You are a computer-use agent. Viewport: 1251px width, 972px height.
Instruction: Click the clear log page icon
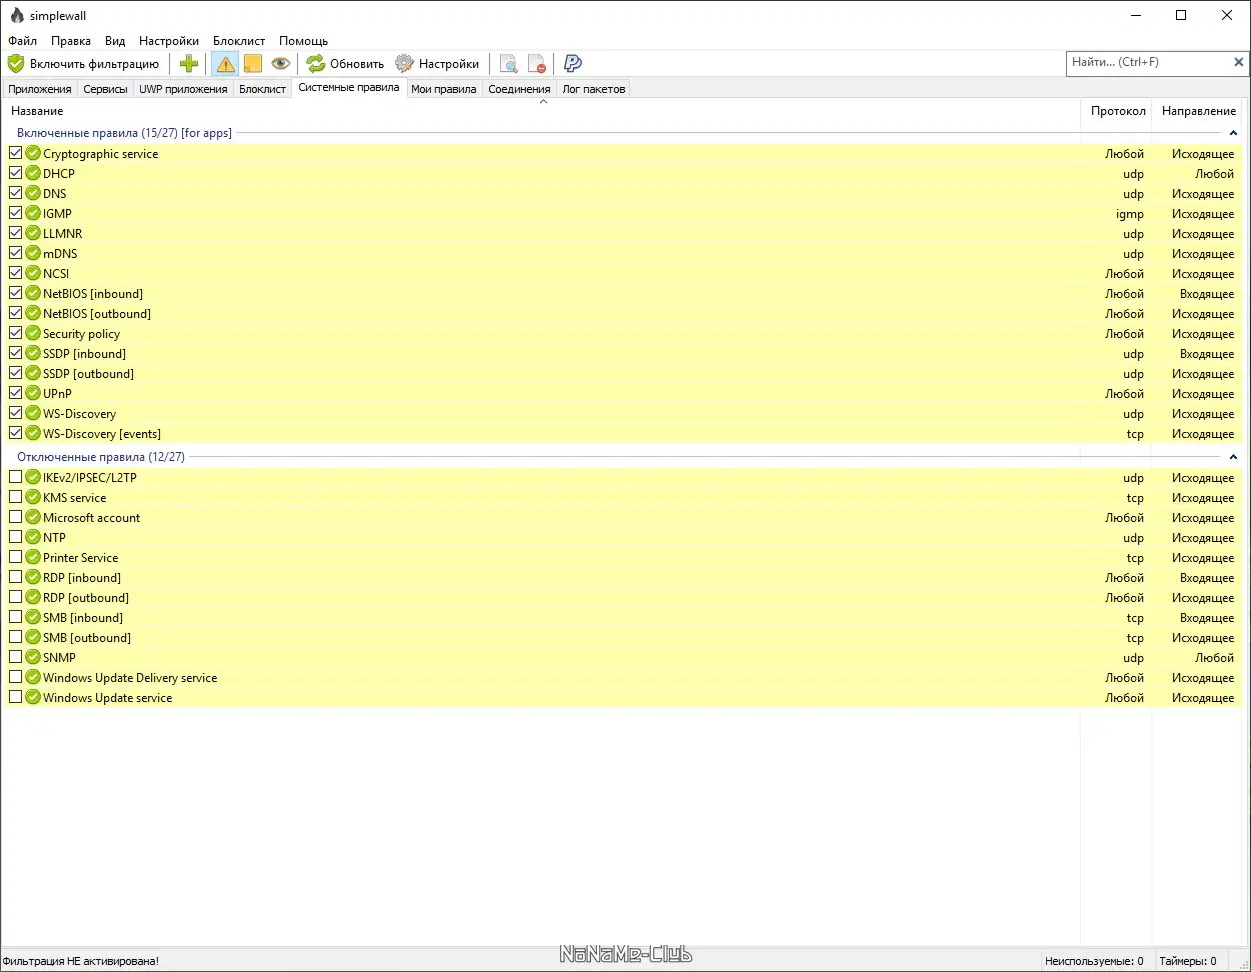[x=537, y=64]
